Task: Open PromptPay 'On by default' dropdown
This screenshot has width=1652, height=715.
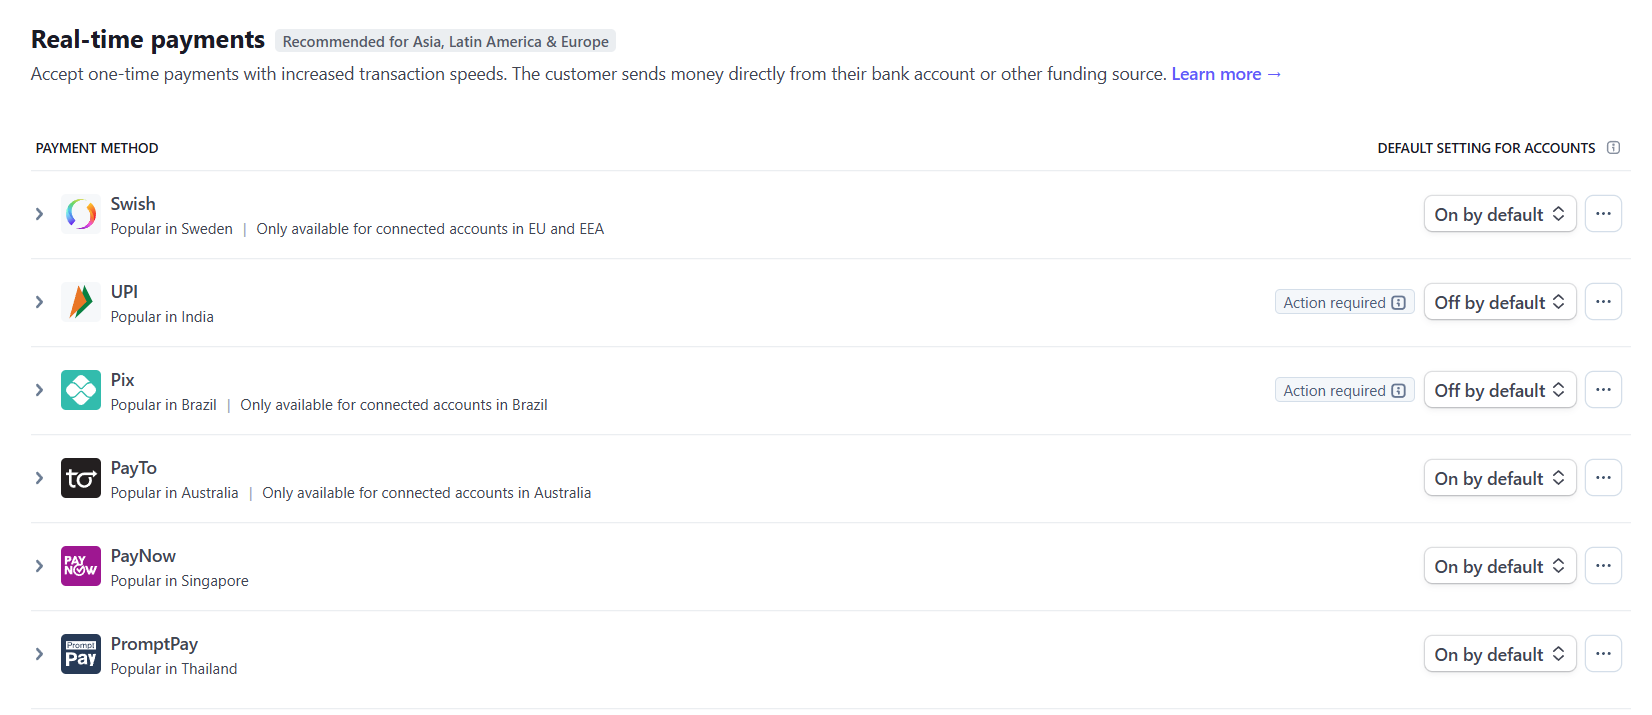Action: point(1499,654)
